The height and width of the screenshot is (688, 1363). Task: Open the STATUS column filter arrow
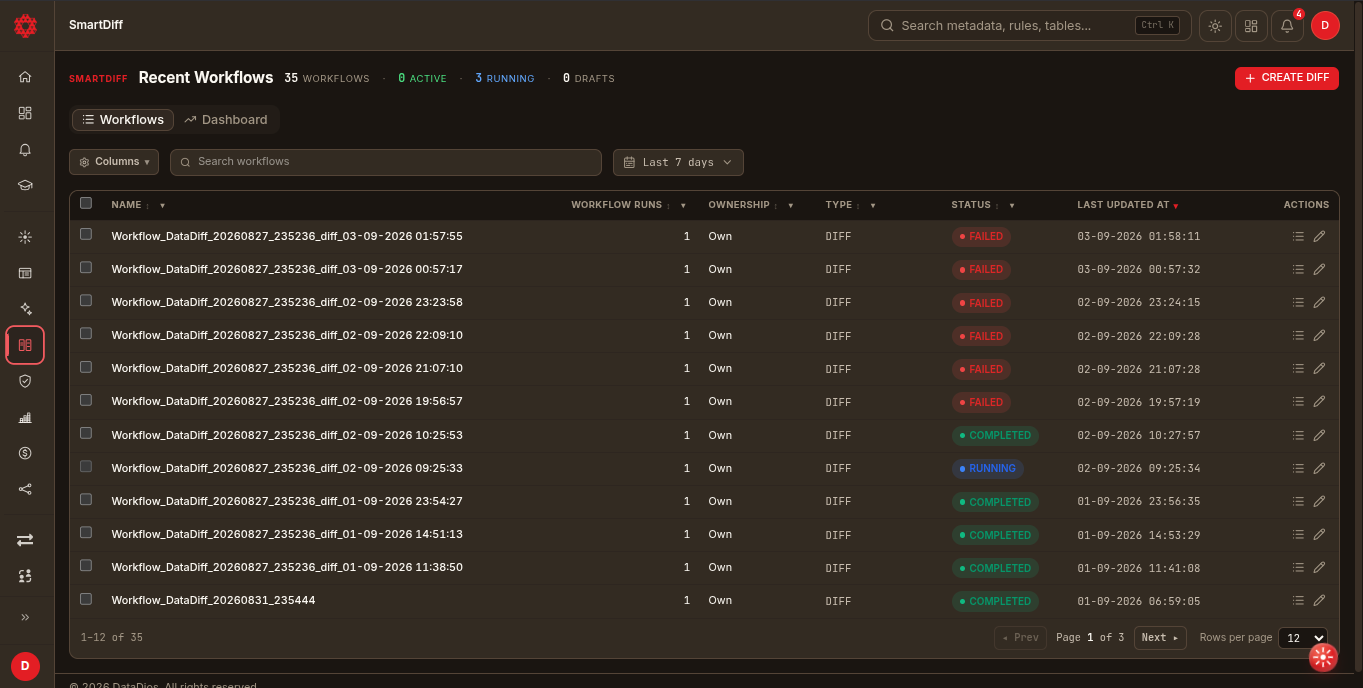pos(1011,205)
